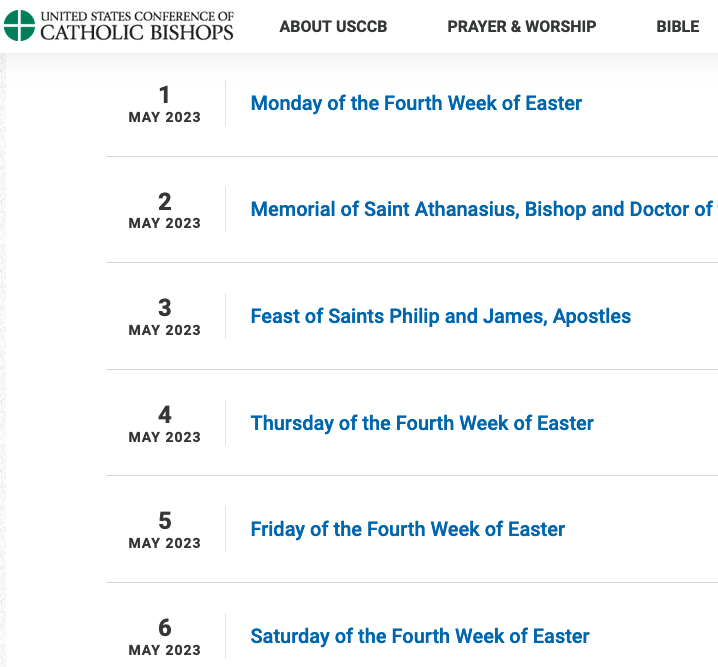The height and width of the screenshot is (667, 718).
Task: Select the 4 May 2023 date block
Action: [164, 423]
